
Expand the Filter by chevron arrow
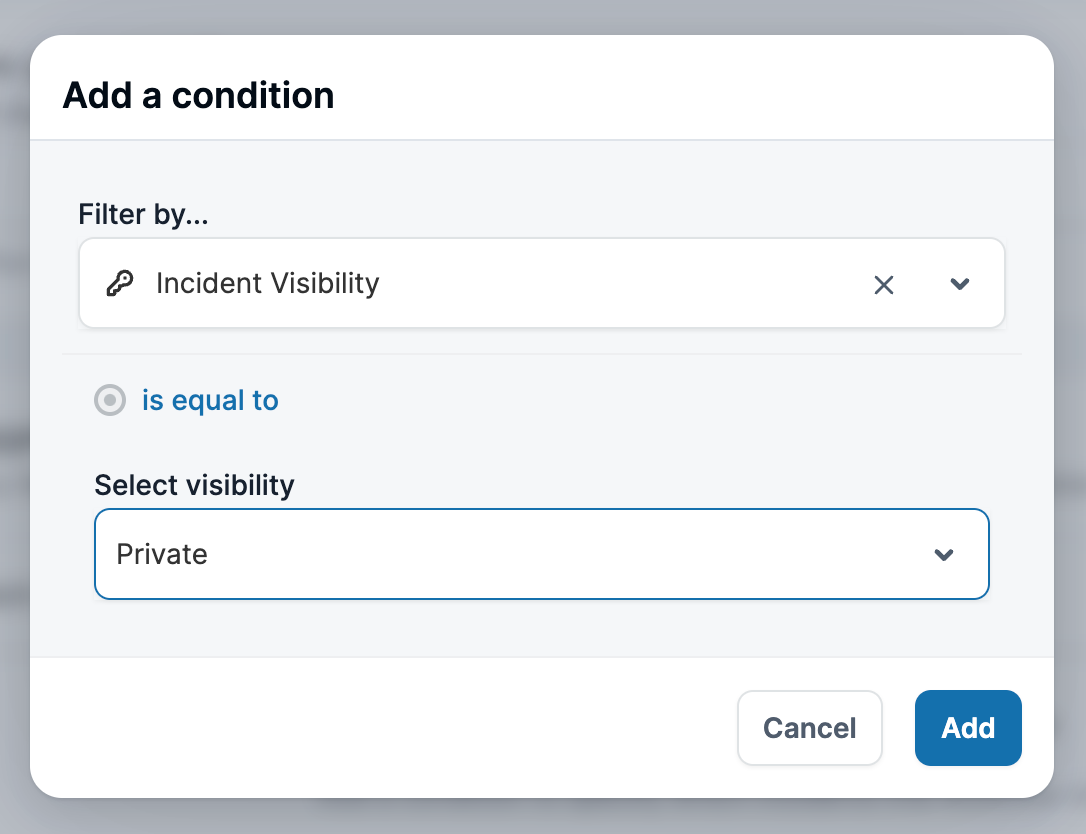click(x=959, y=283)
